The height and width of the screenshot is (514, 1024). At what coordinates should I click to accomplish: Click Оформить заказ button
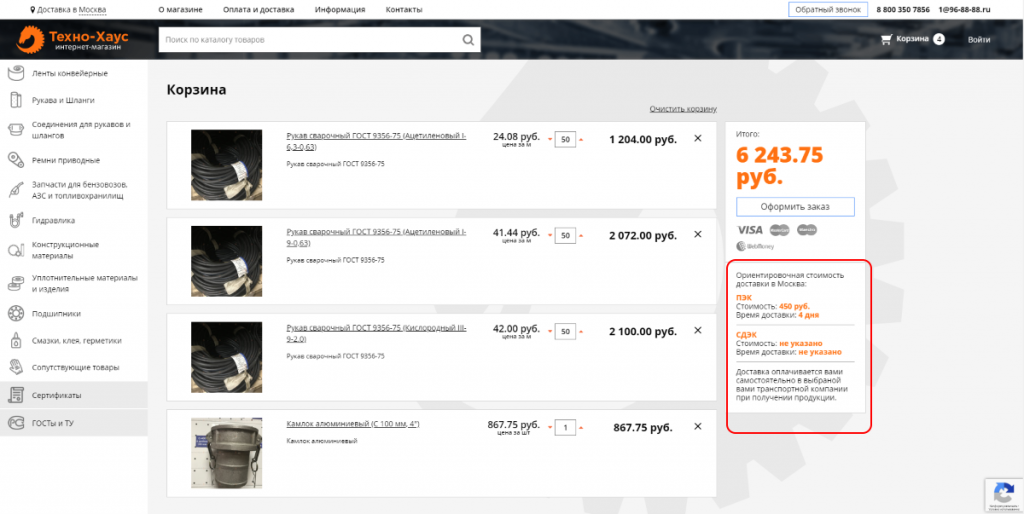(x=795, y=207)
